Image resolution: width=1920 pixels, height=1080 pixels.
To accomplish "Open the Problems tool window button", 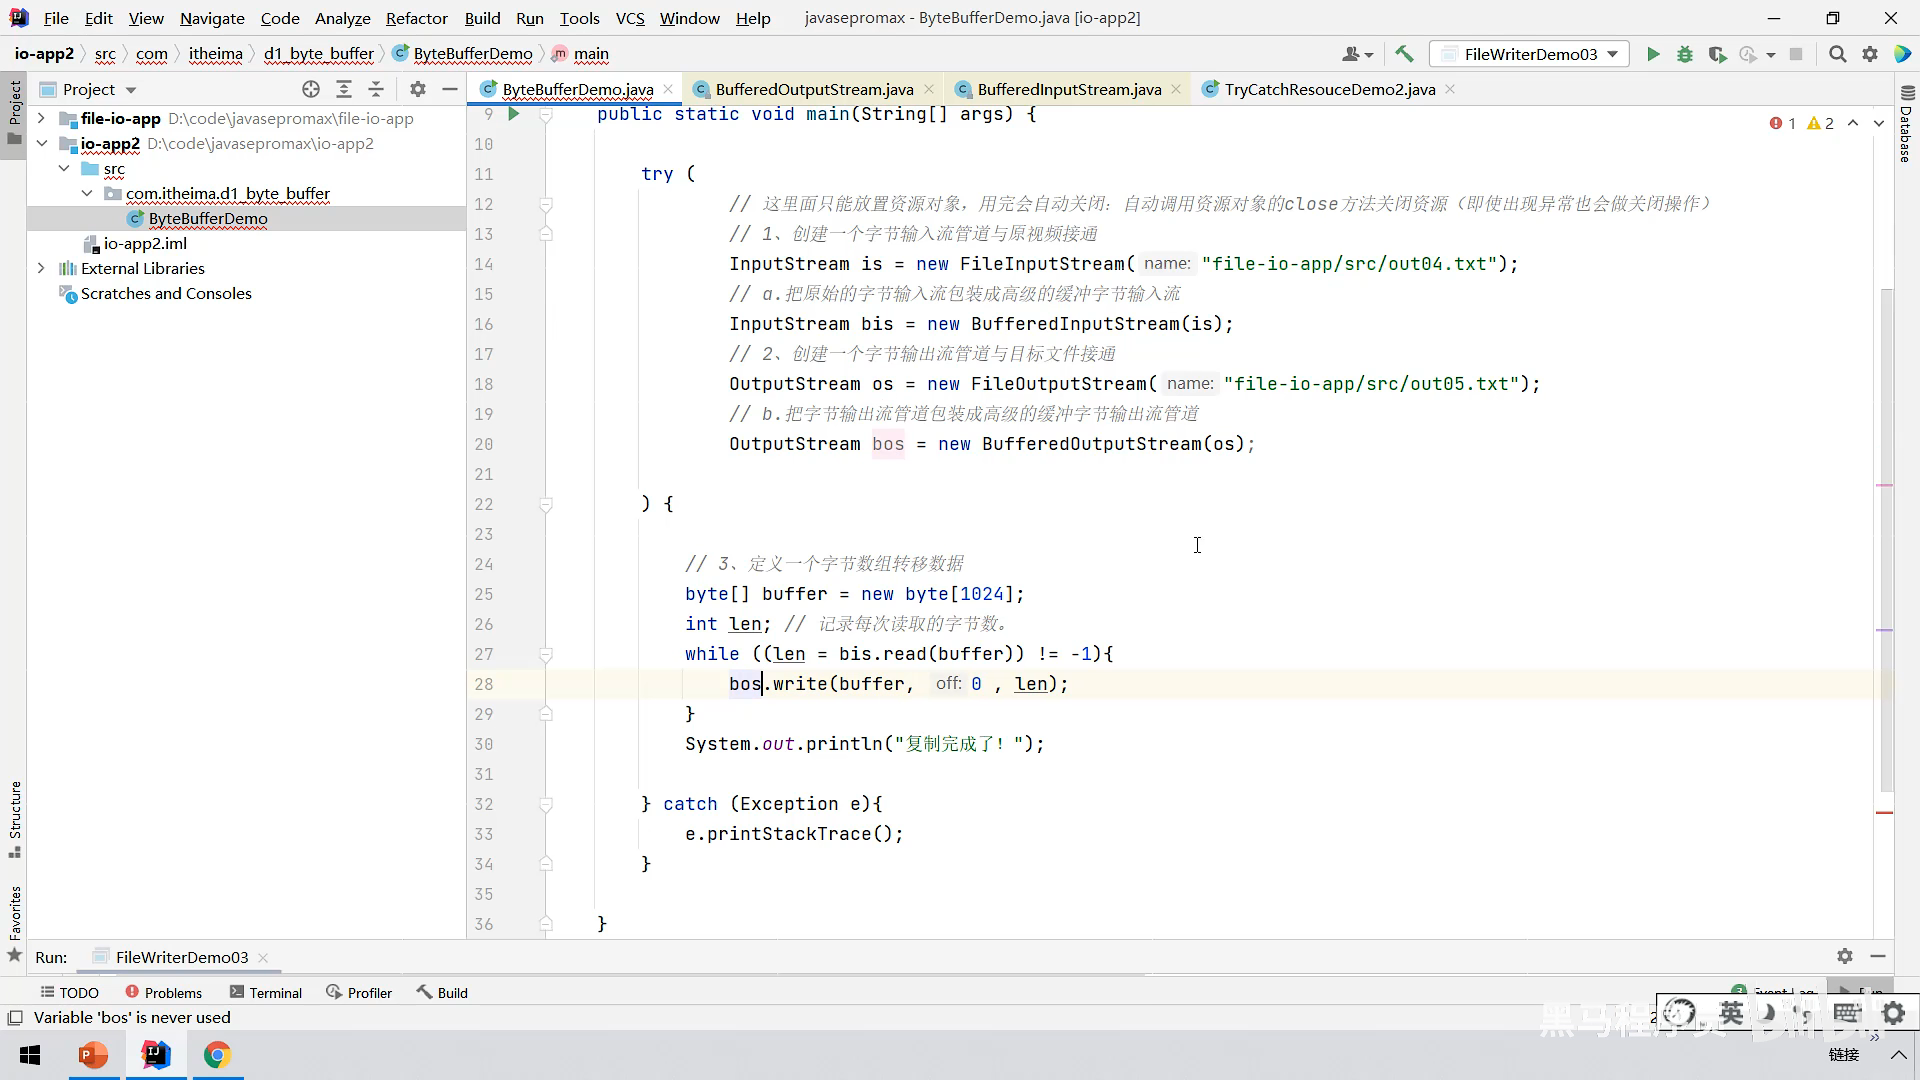I will pyautogui.click(x=163, y=992).
